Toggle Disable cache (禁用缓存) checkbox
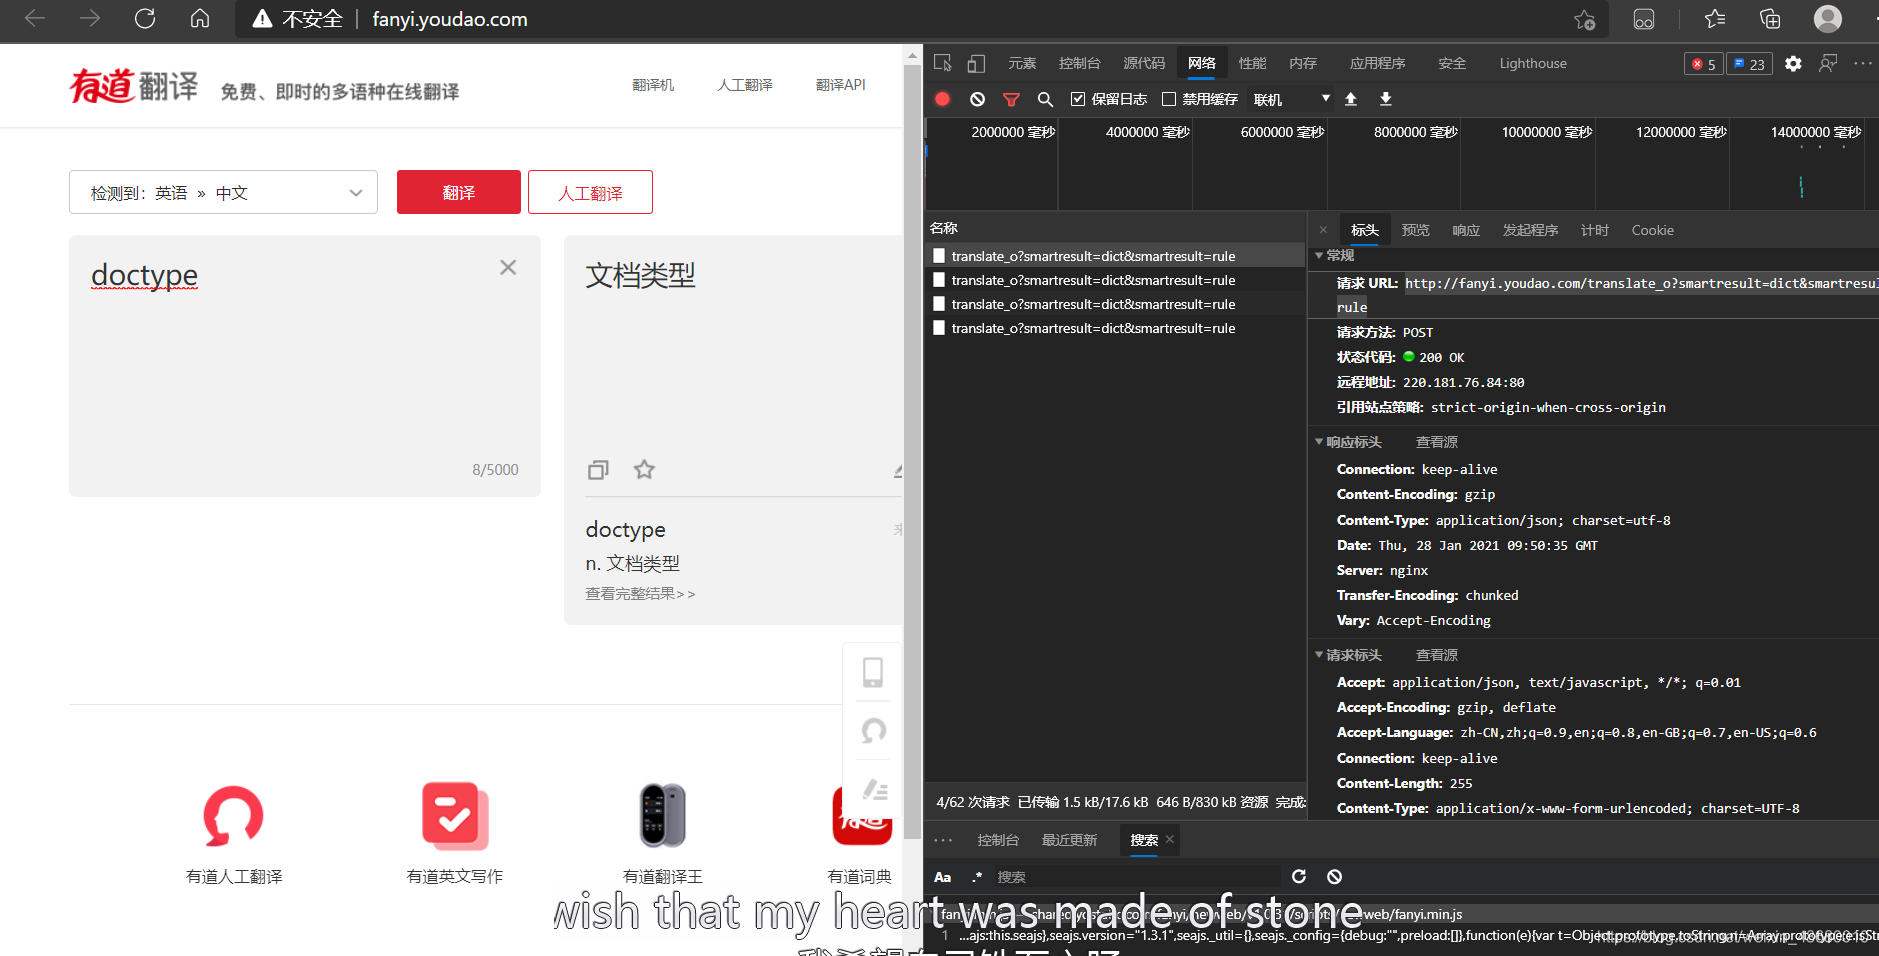The image size is (1879, 956). pos(1168,99)
